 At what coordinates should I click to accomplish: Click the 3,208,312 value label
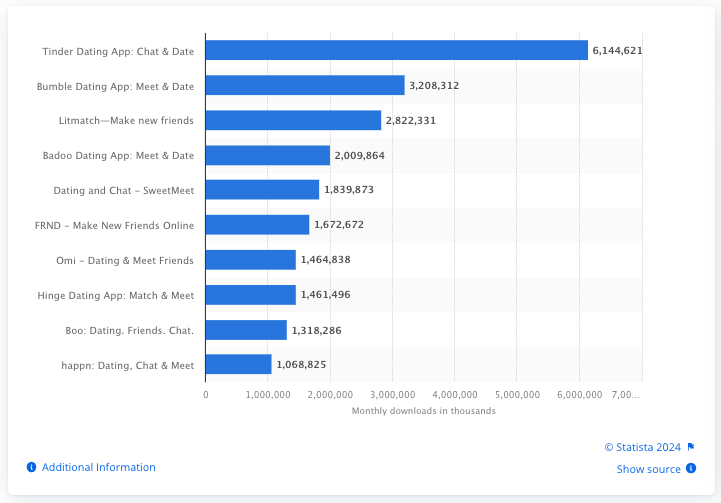point(434,85)
